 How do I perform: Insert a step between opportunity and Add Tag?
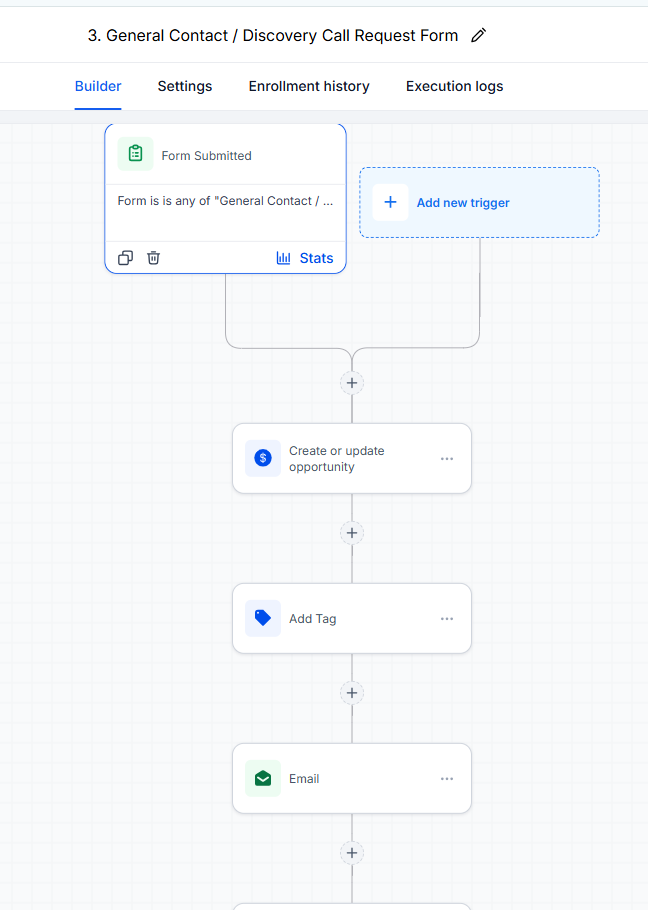[352, 533]
